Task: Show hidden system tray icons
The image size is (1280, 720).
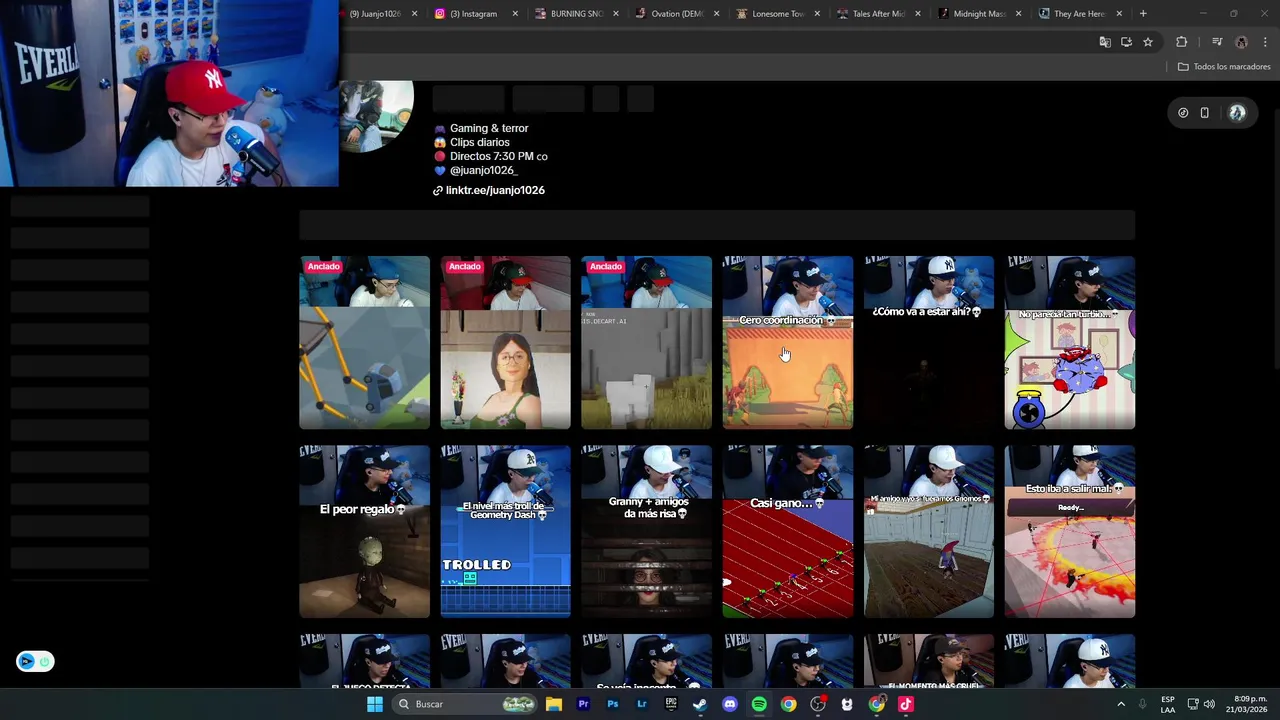Action: click(1121, 704)
